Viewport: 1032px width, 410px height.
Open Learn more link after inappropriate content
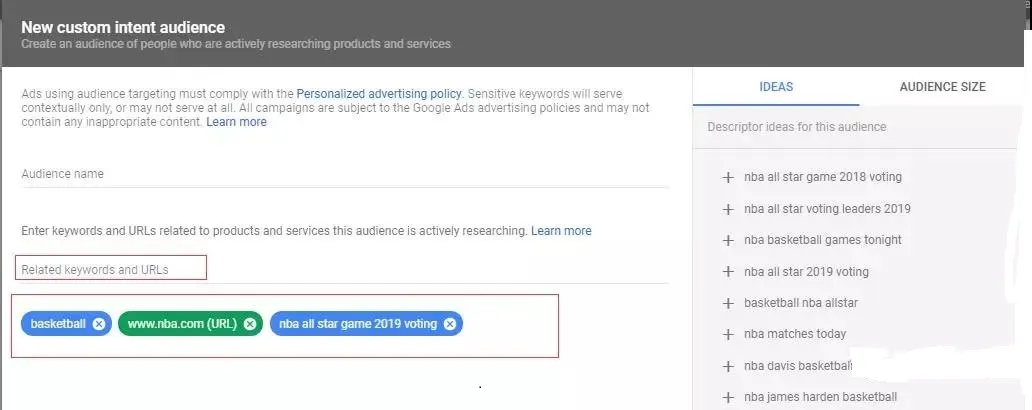click(236, 122)
